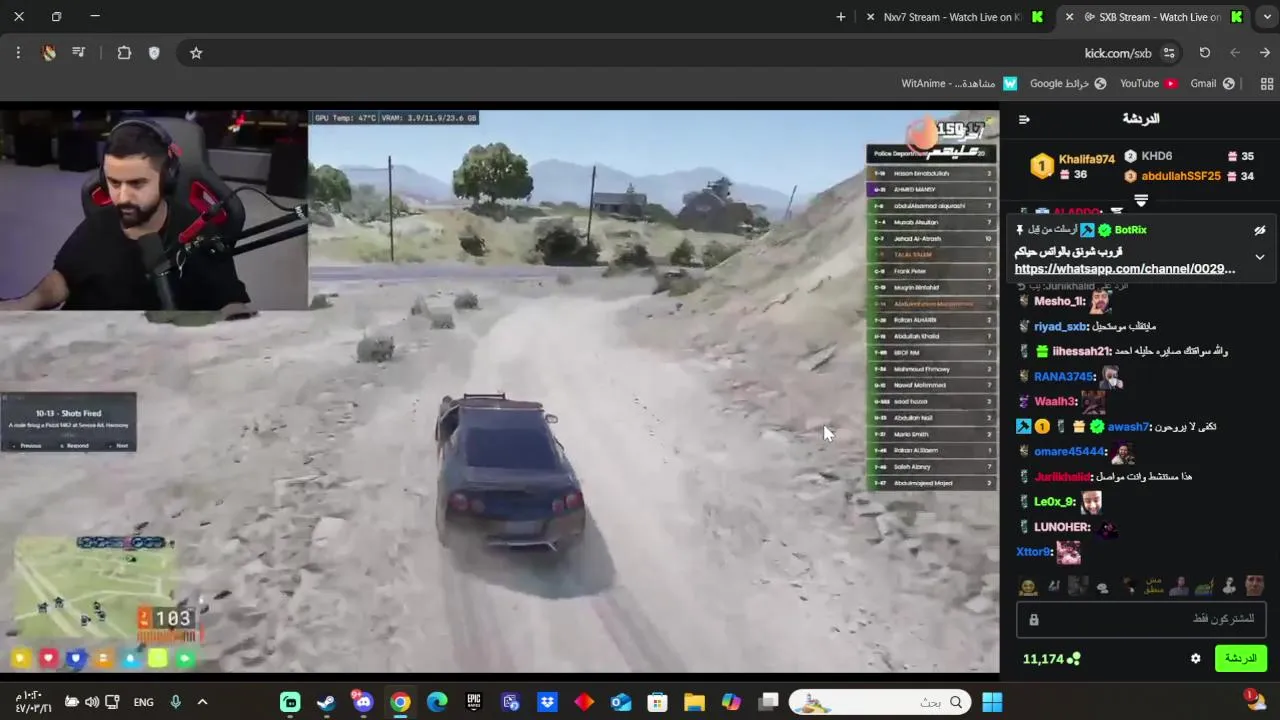Hide the pinned BotRix message

pyautogui.click(x=1260, y=230)
